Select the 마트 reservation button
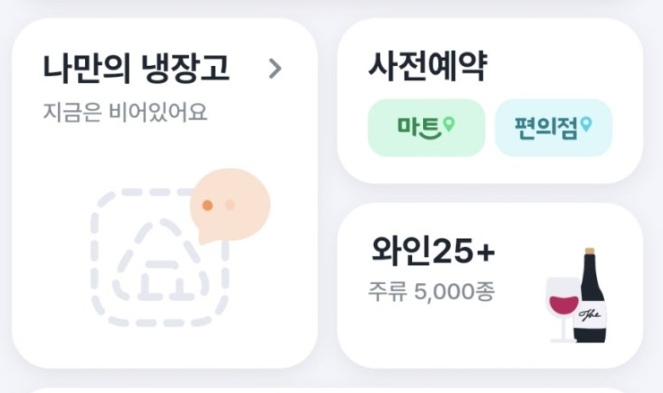The width and height of the screenshot is (663, 393). click(x=426, y=128)
